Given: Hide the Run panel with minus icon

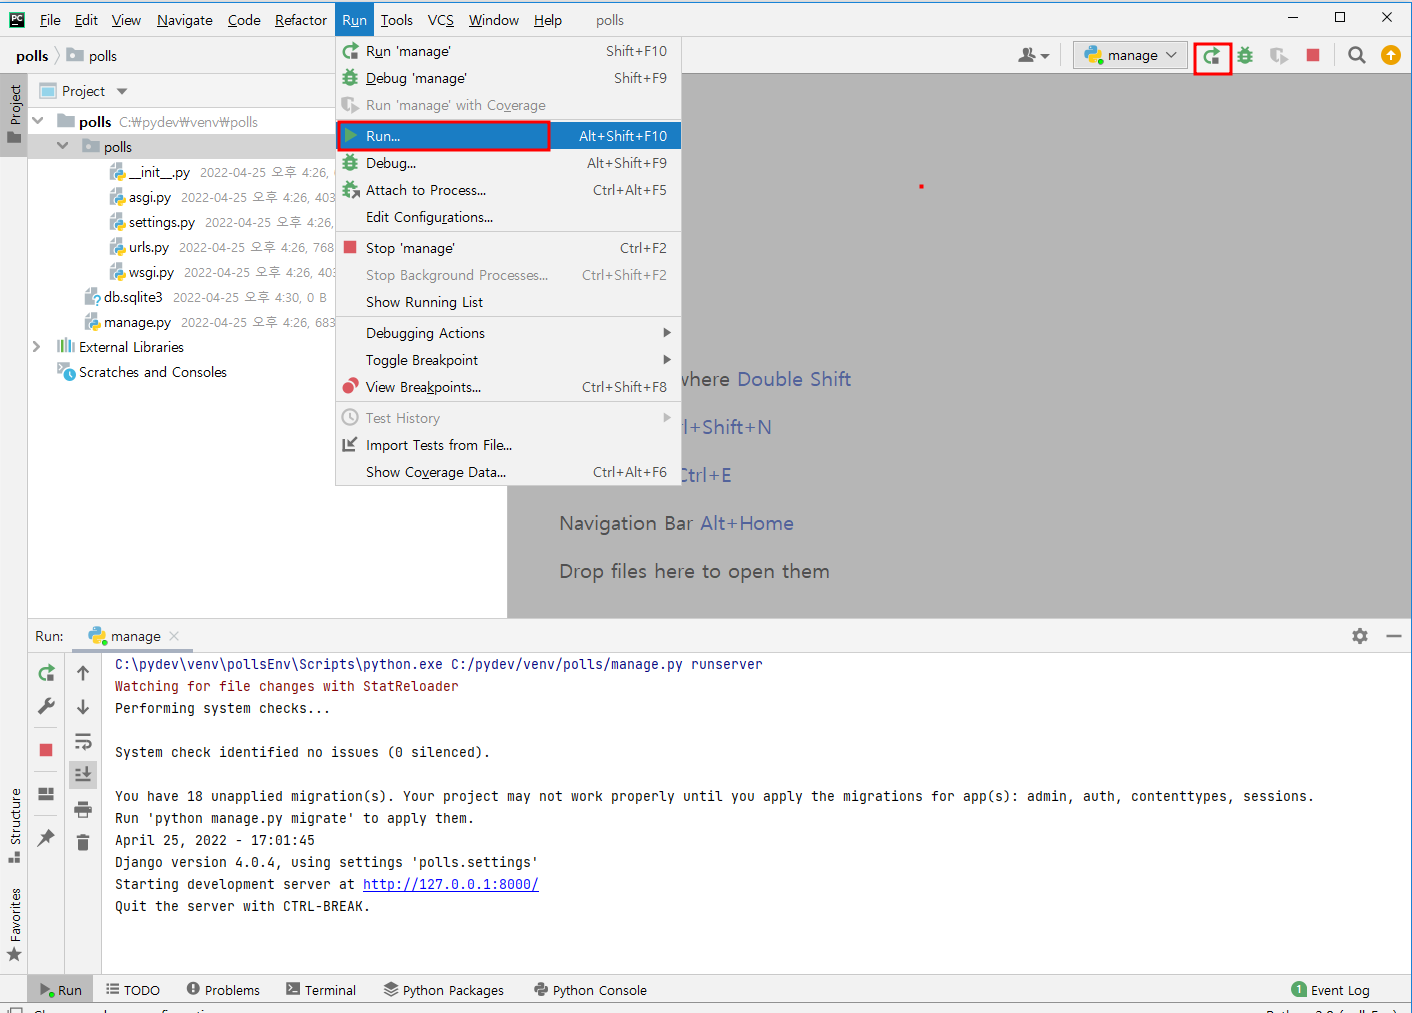Looking at the screenshot, I should 1394,636.
